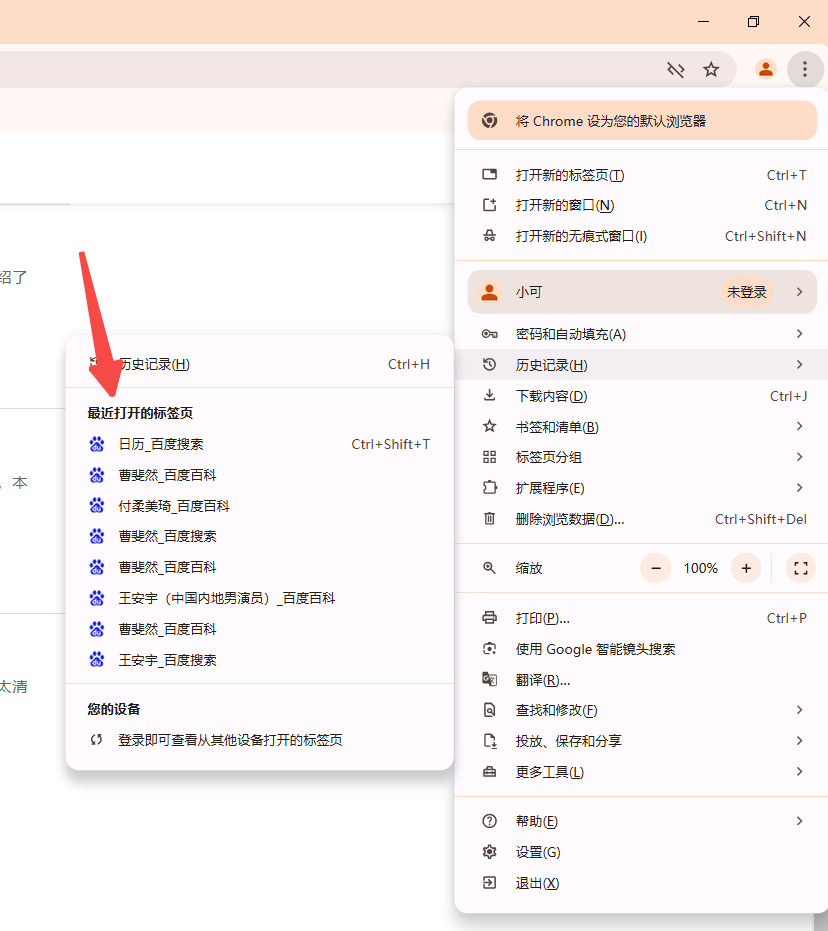Choose 使用 Google 智能镜头搜索
828x931 pixels.
(x=642, y=649)
